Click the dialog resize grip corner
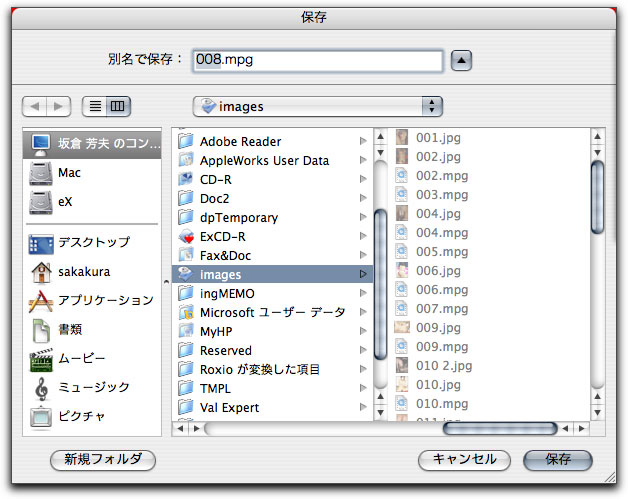The image size is (628, 499). (x=610, y=477)
